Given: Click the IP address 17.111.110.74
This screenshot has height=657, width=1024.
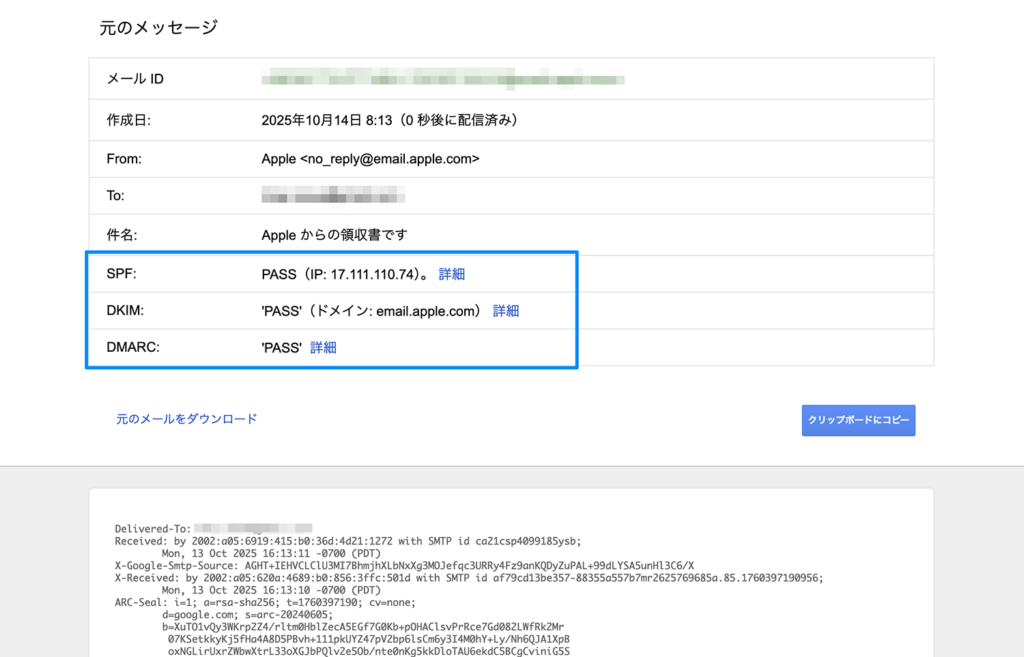Looking at the screenshot, I should 371,273.
